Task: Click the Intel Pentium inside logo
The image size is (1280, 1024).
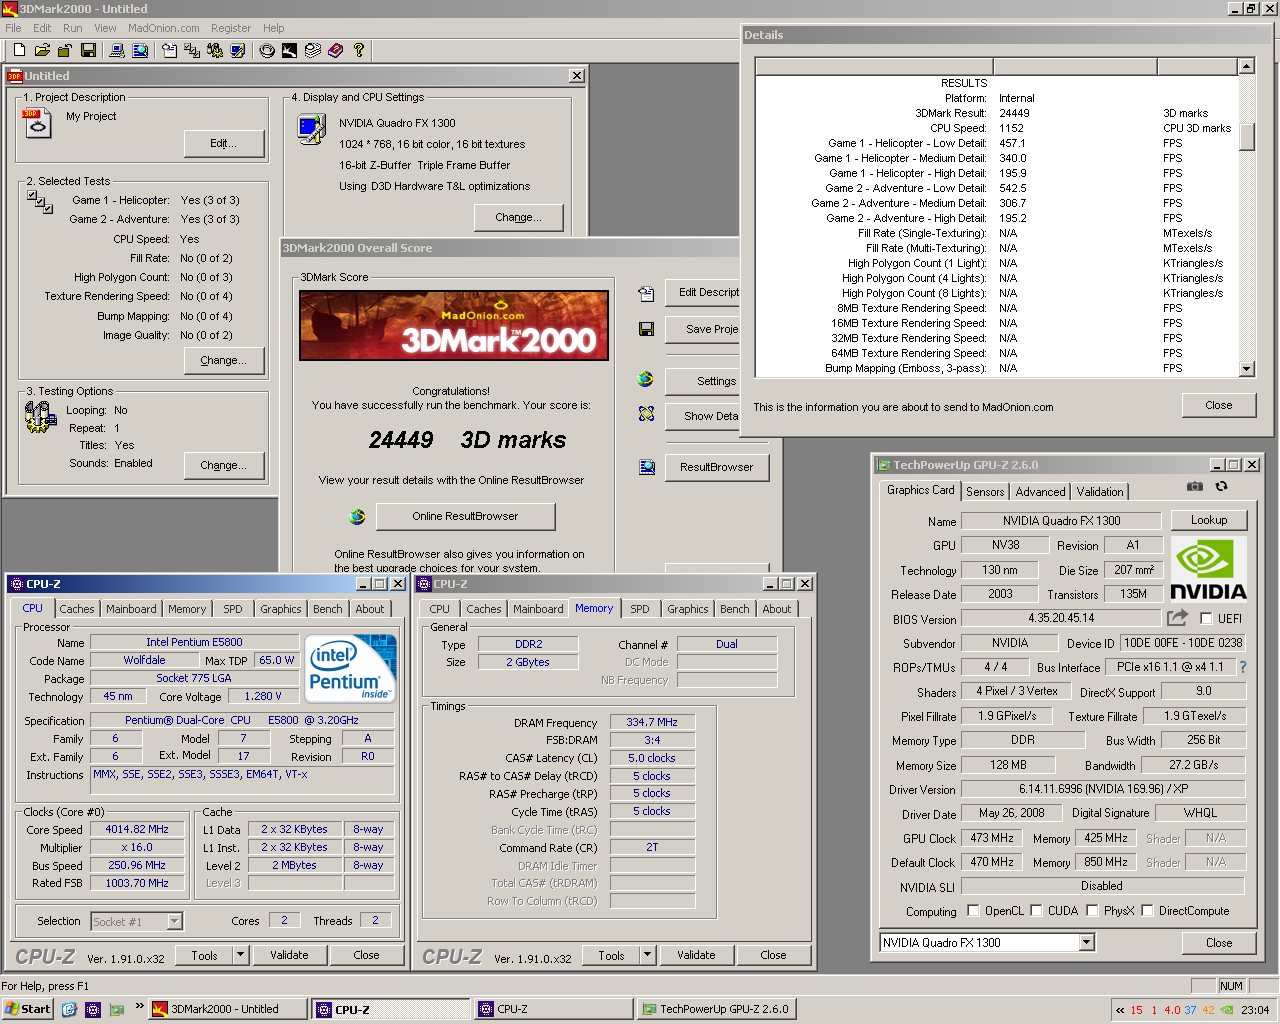Action: [x=350, y=668]
